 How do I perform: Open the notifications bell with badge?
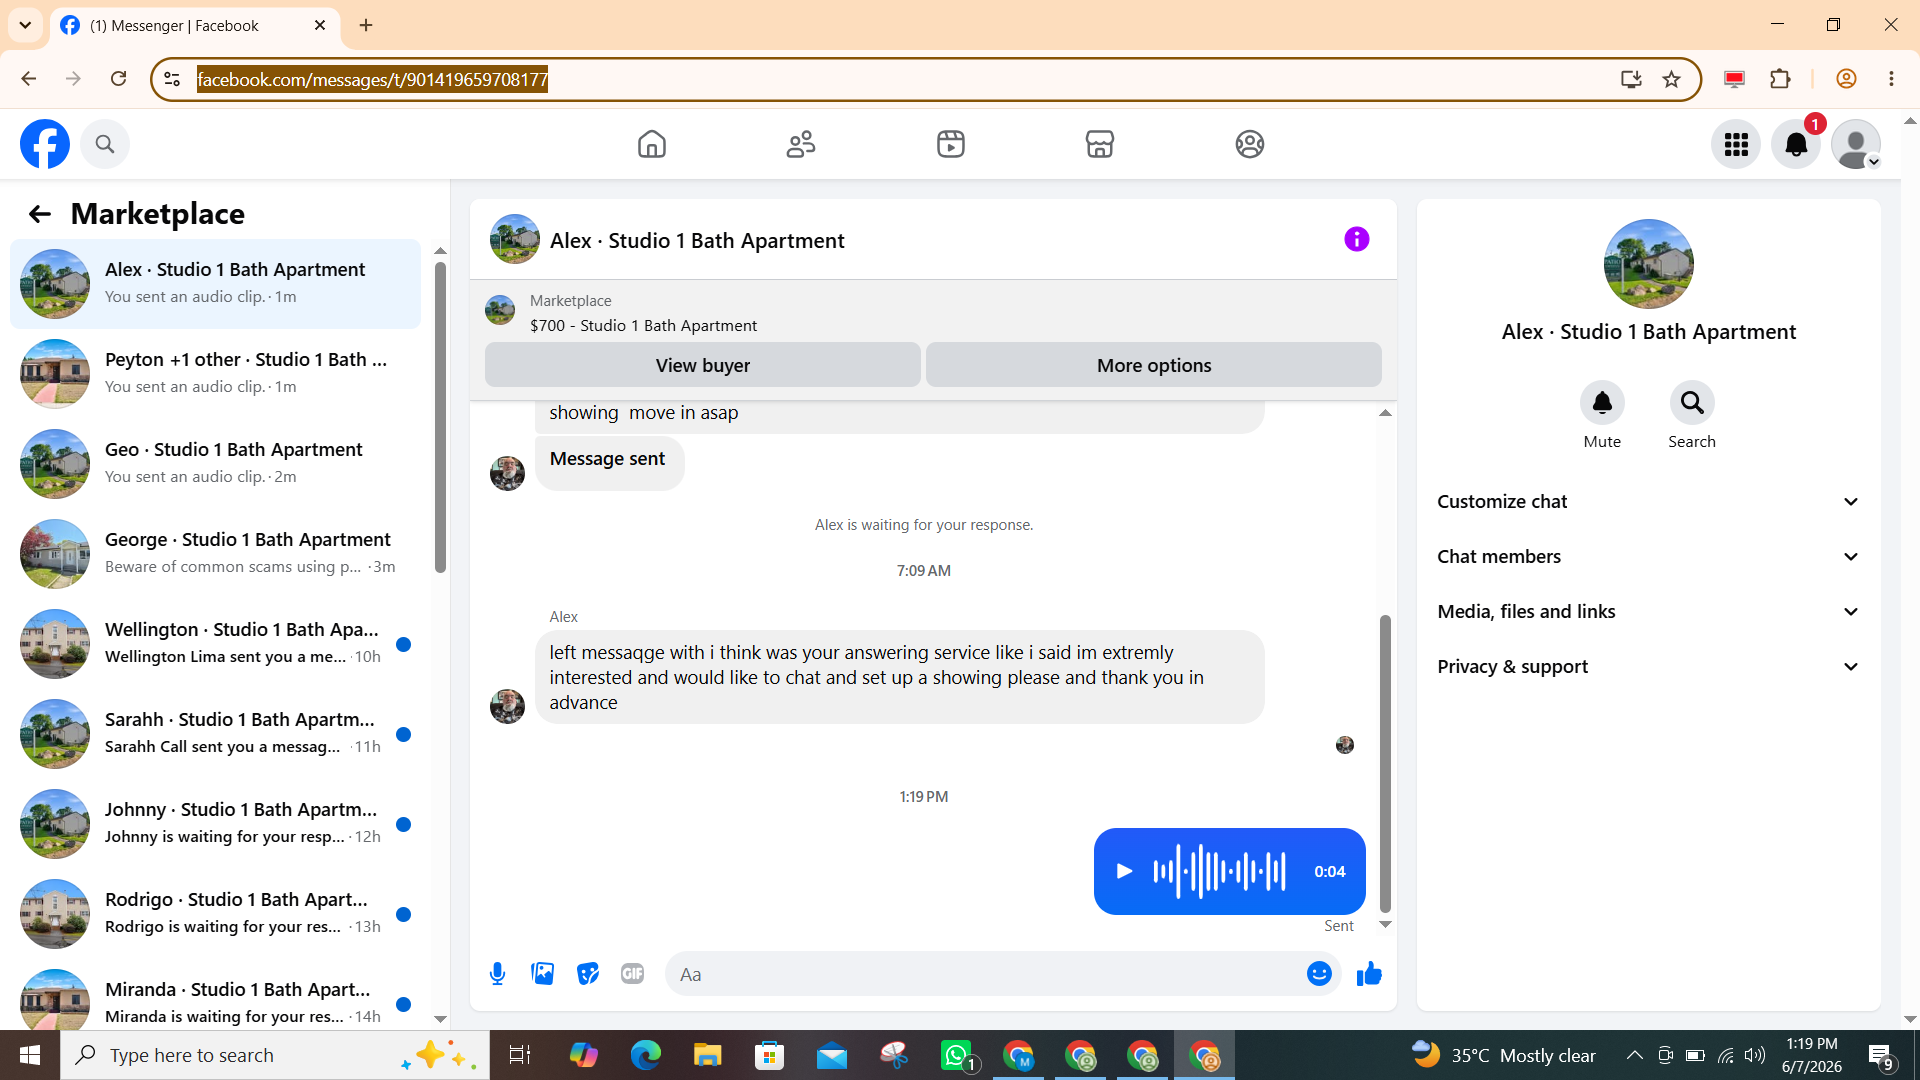click(1796, 145)
